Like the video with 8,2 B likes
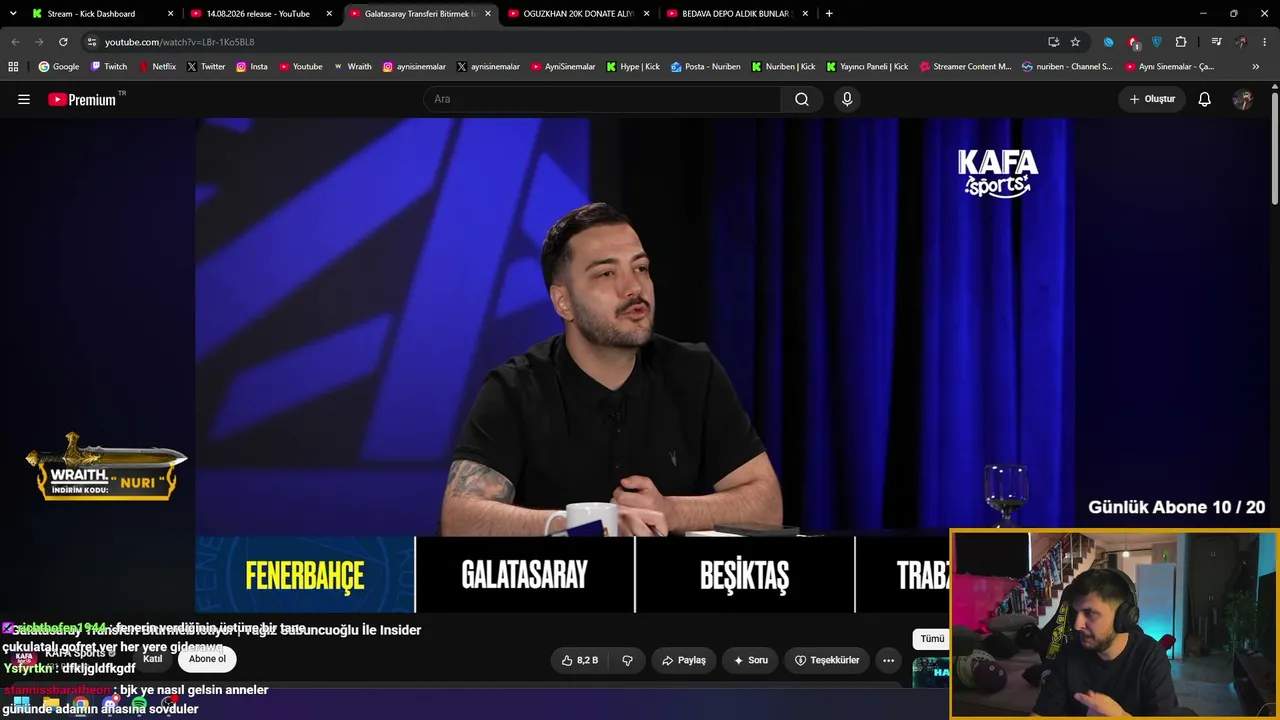This screenshot has width=1280, height=720. pyautogui.click(x=579, y=660)
